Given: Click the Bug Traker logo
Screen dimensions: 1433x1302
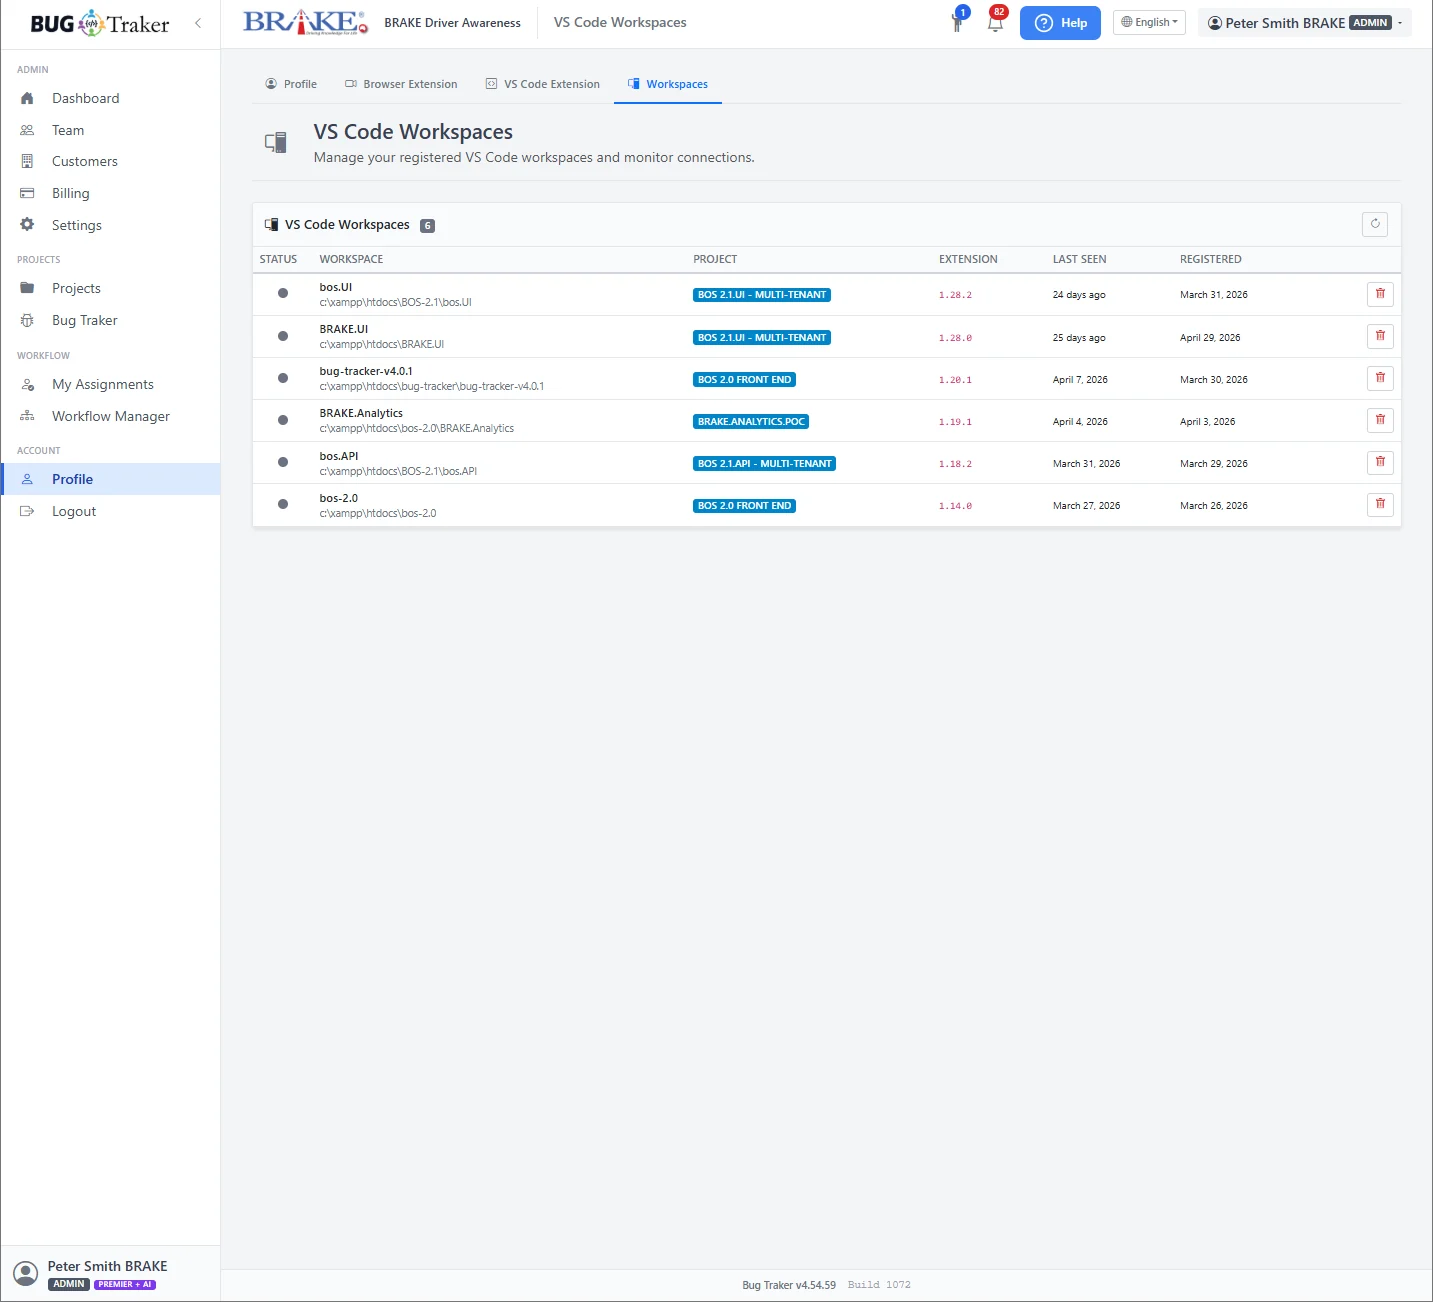Looking at the screenshot, I should 100,23.
